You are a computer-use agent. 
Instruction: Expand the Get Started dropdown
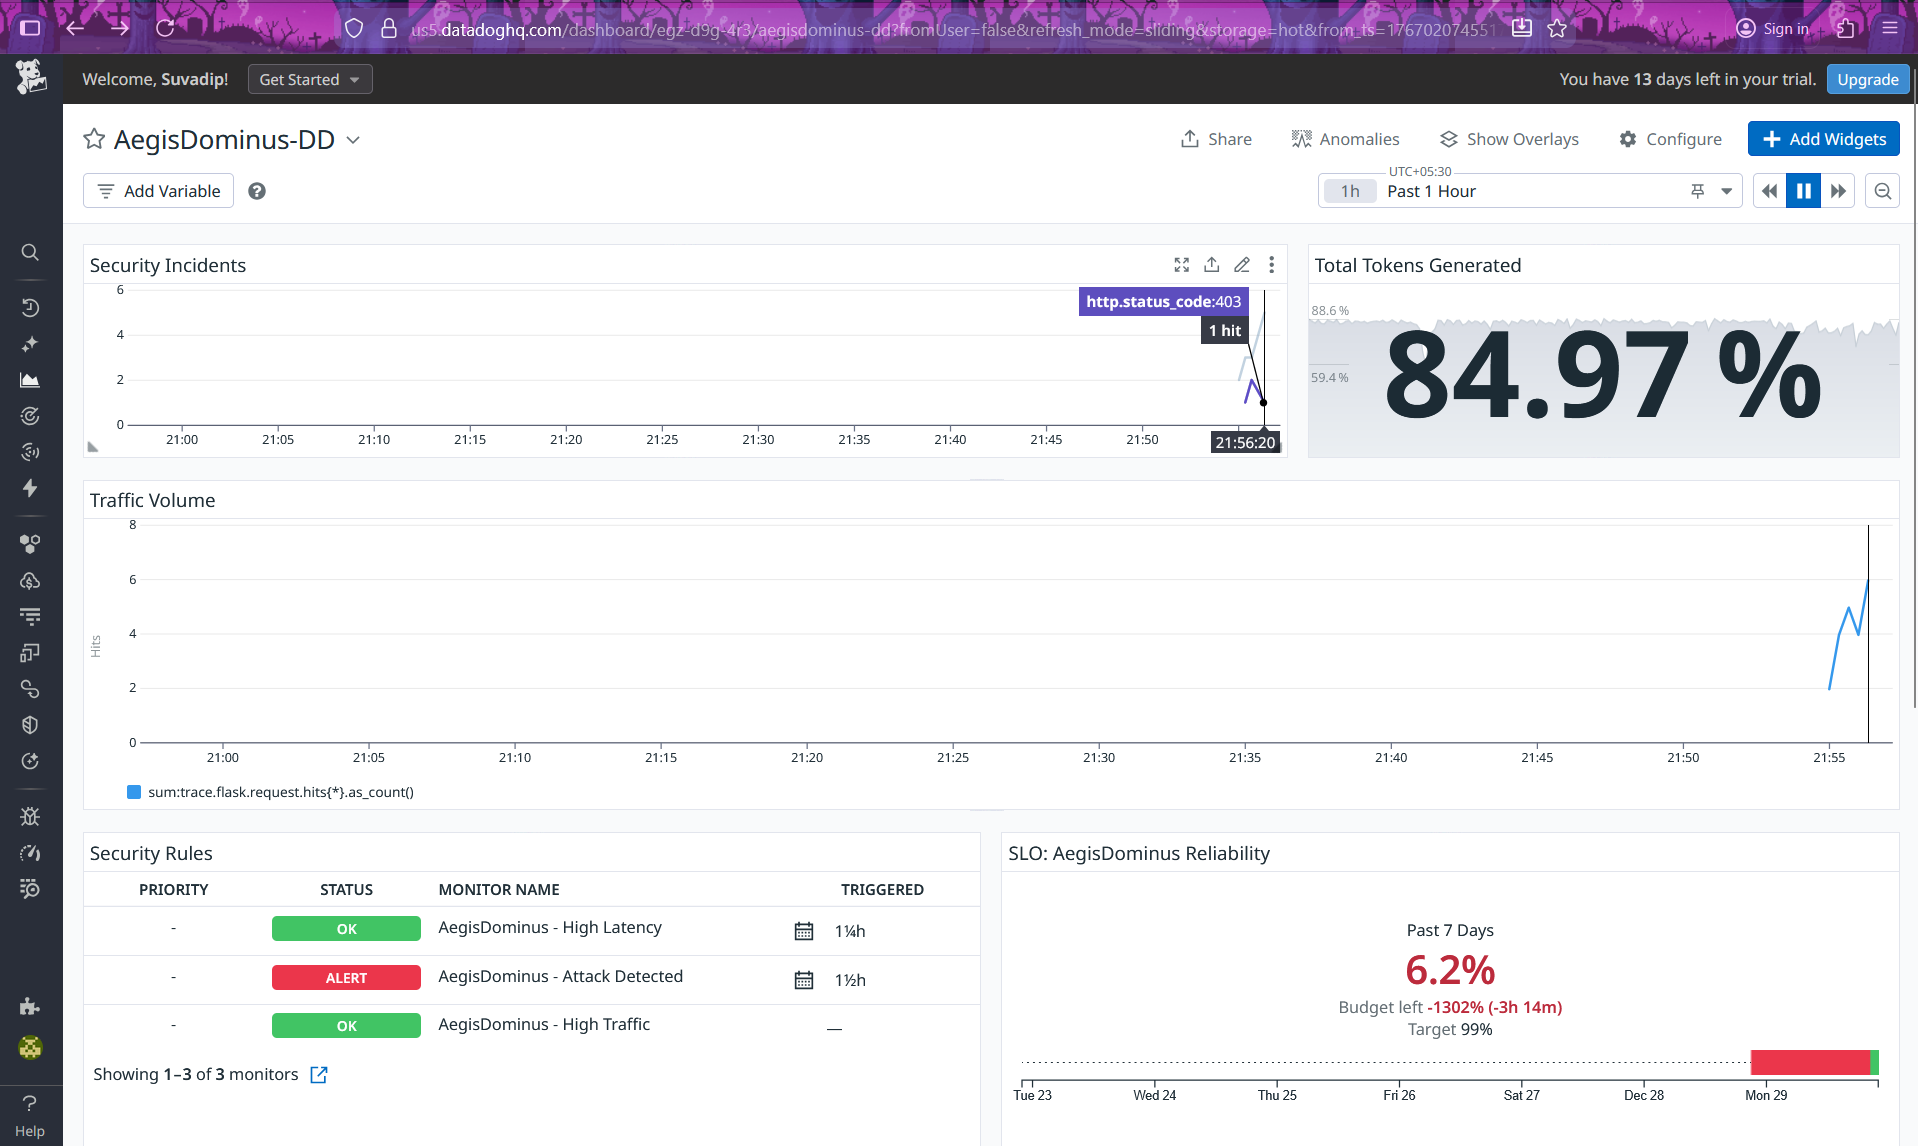pyautogui.click(x=310, y=79)
